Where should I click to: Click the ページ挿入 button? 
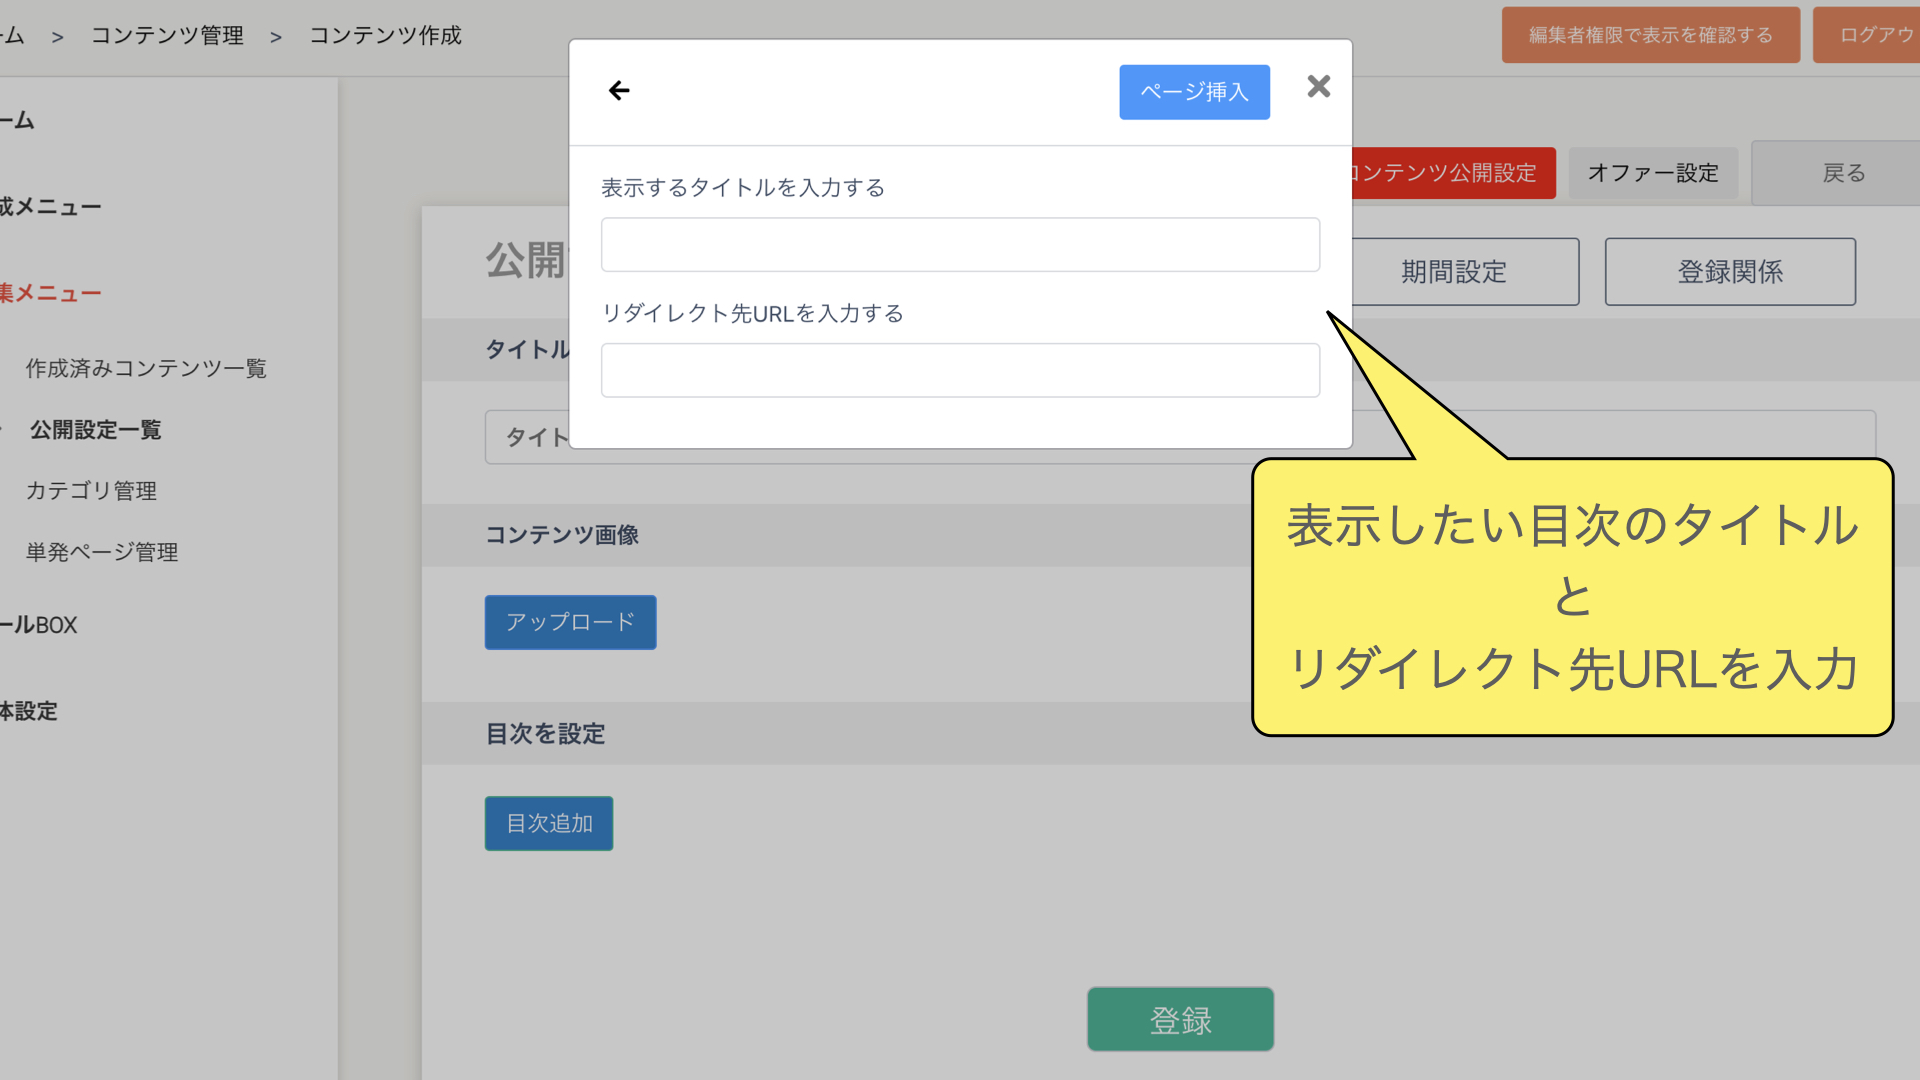[x=1194, y=92]
